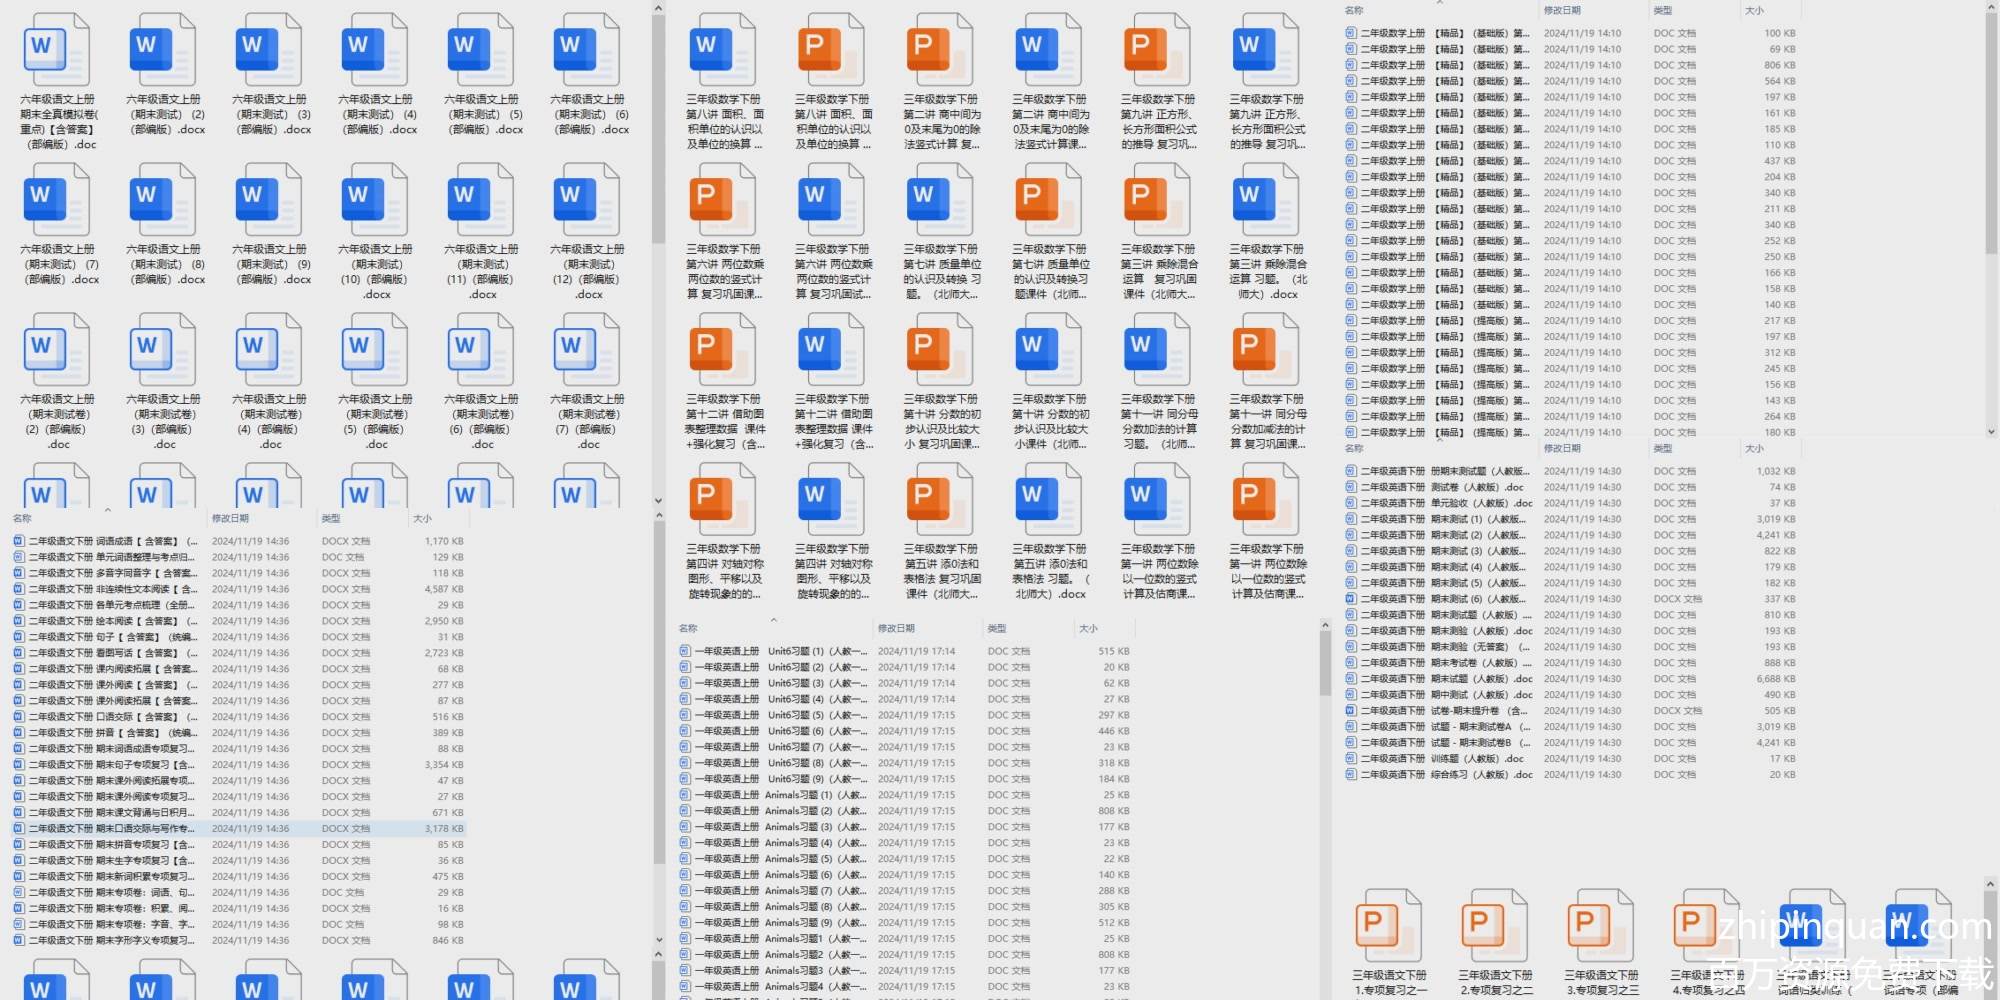Select PowerPoint file 第五讲 添0法和表格法 复习巩固课件
This screenshot has width=2000, height=1000.
940,500
